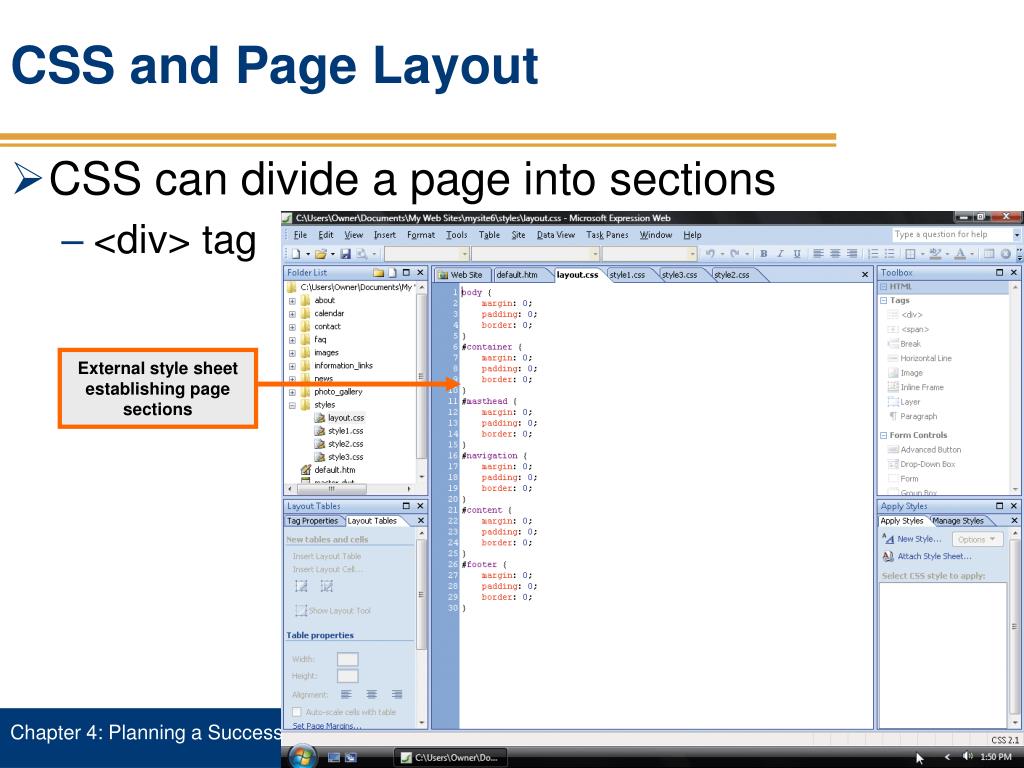
Task: Expand the calendar folder
Action: [293, 314]
